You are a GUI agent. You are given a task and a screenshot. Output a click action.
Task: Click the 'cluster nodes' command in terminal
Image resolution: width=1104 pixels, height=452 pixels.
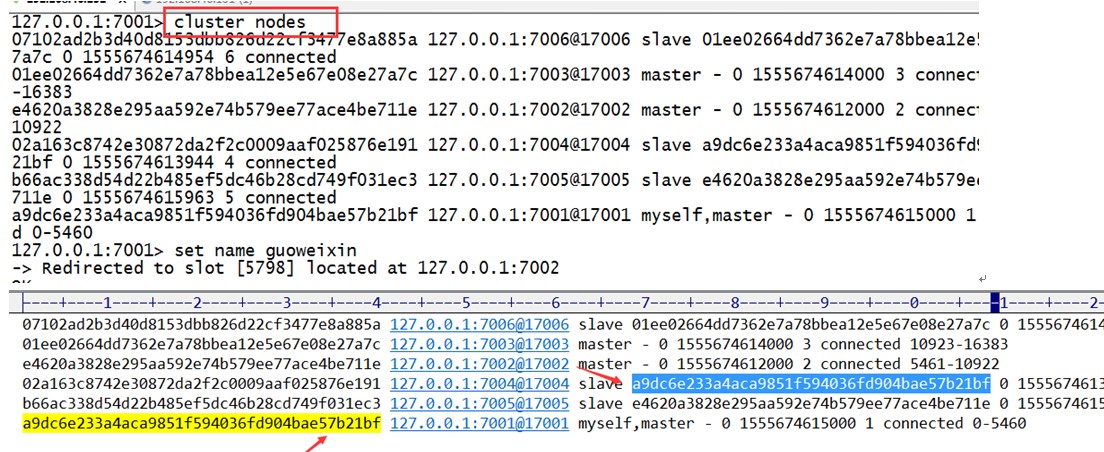tap(241, 22)
